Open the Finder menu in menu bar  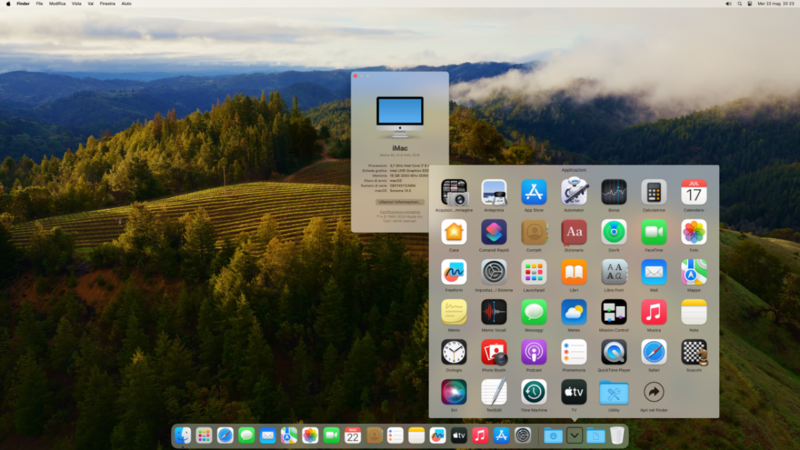23,4
